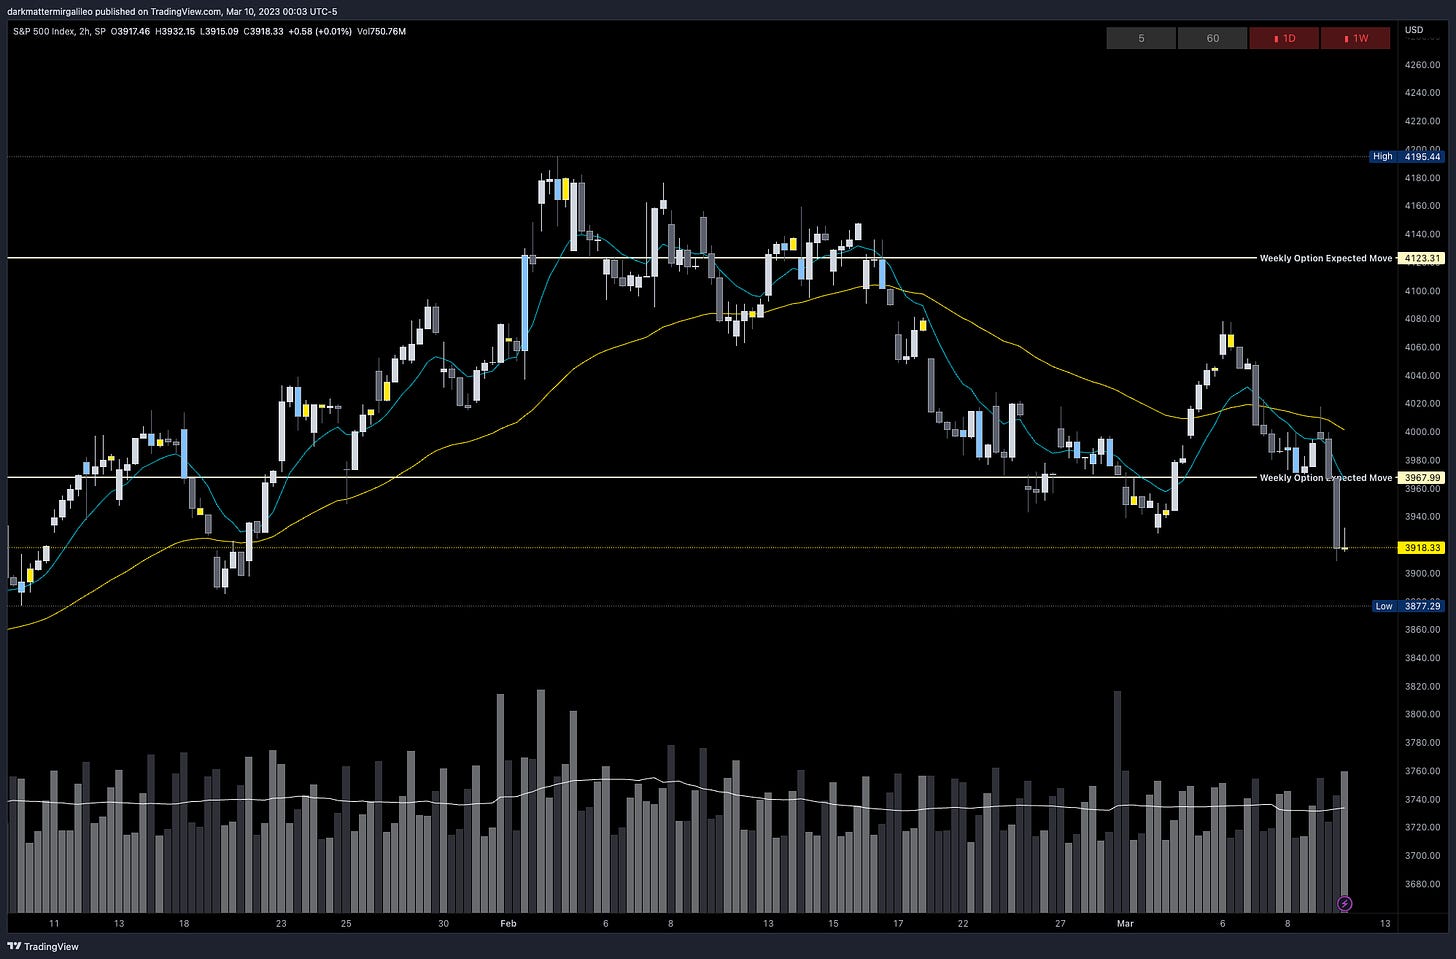
Task: Click the Low 3877.29 price label
Action: click(x=1407, y=606)
